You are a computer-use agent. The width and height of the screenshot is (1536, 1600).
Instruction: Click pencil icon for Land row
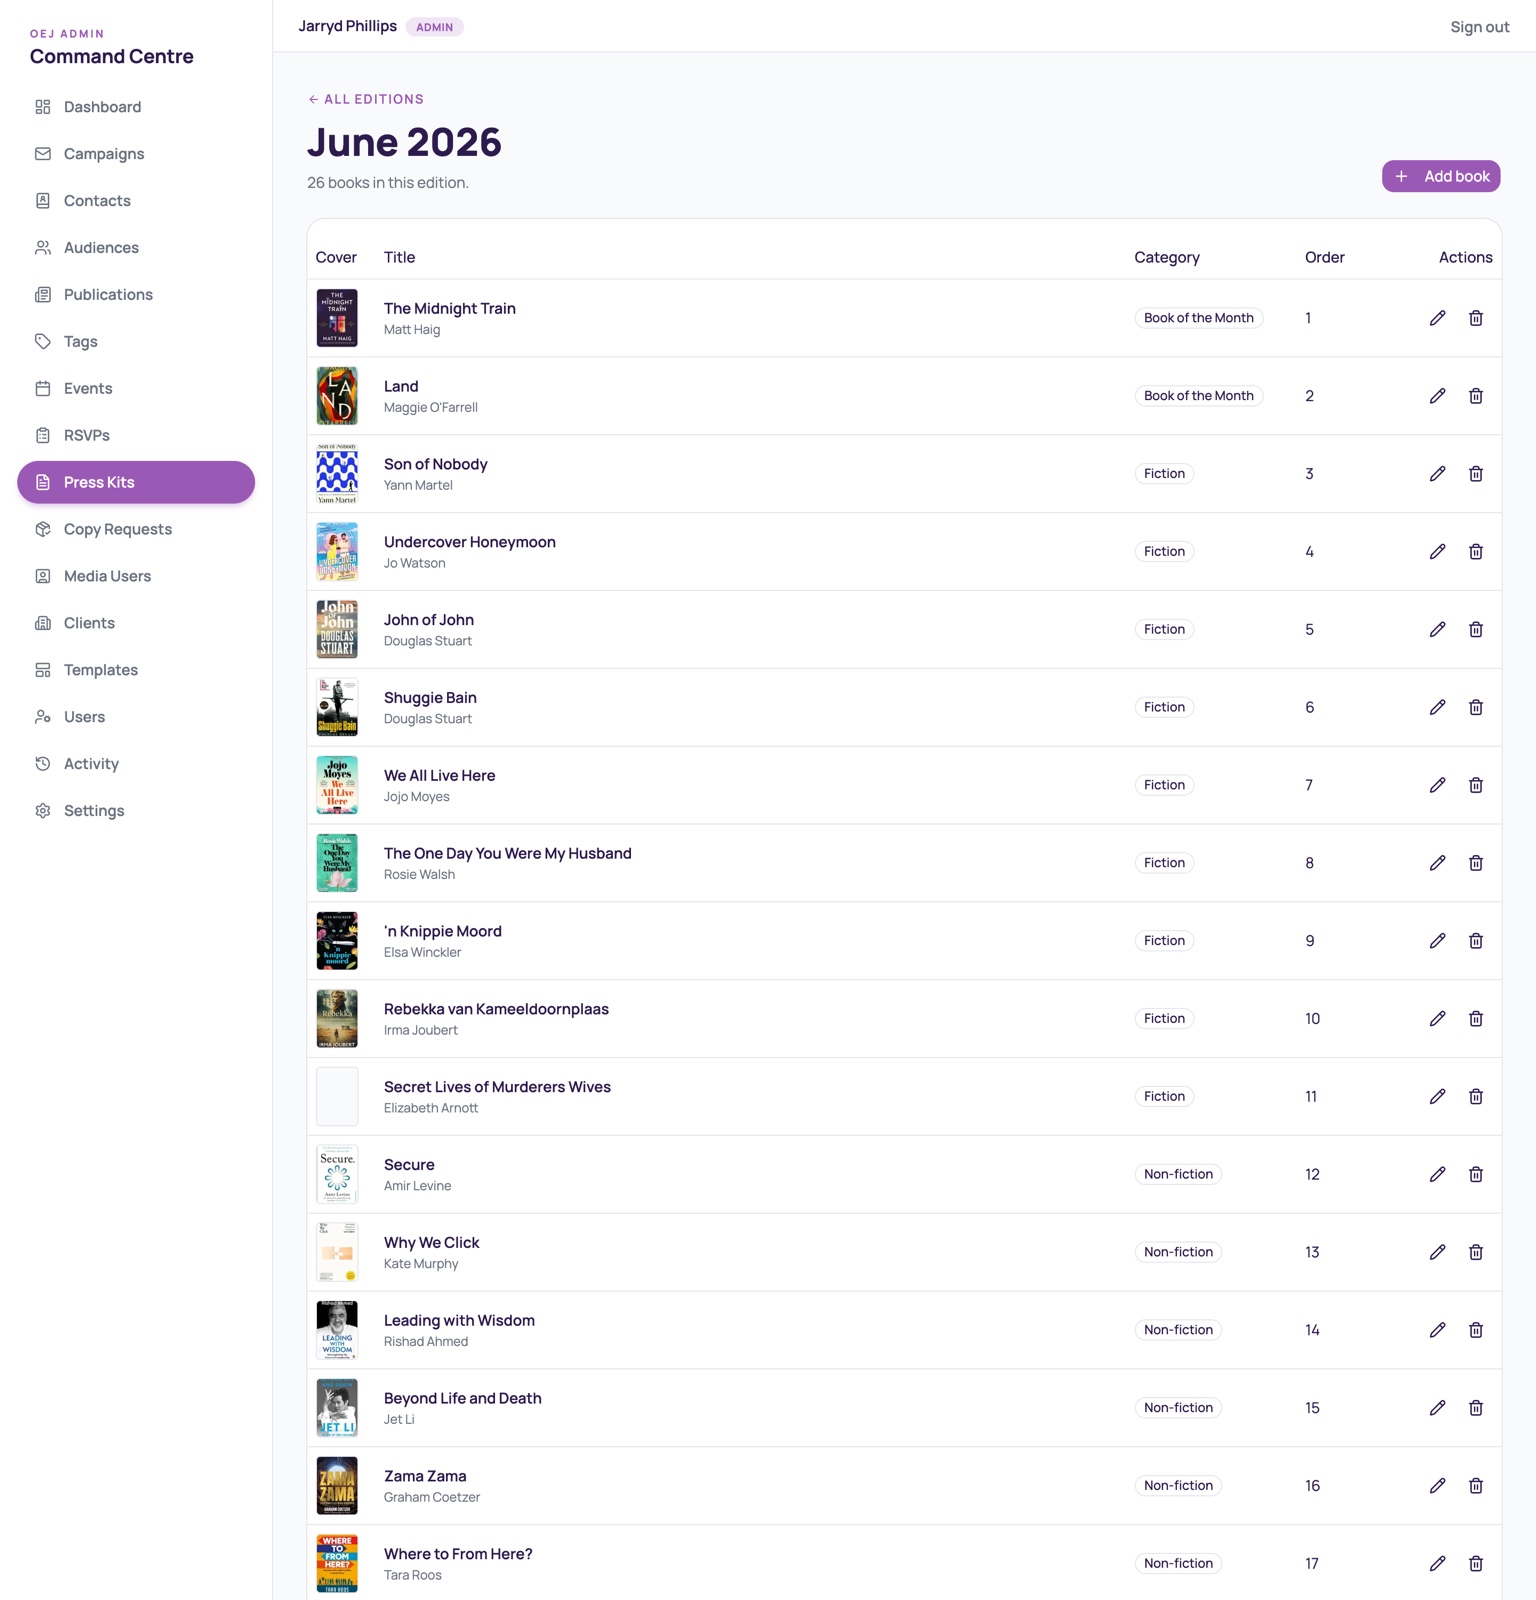(x=1437, y=396)
